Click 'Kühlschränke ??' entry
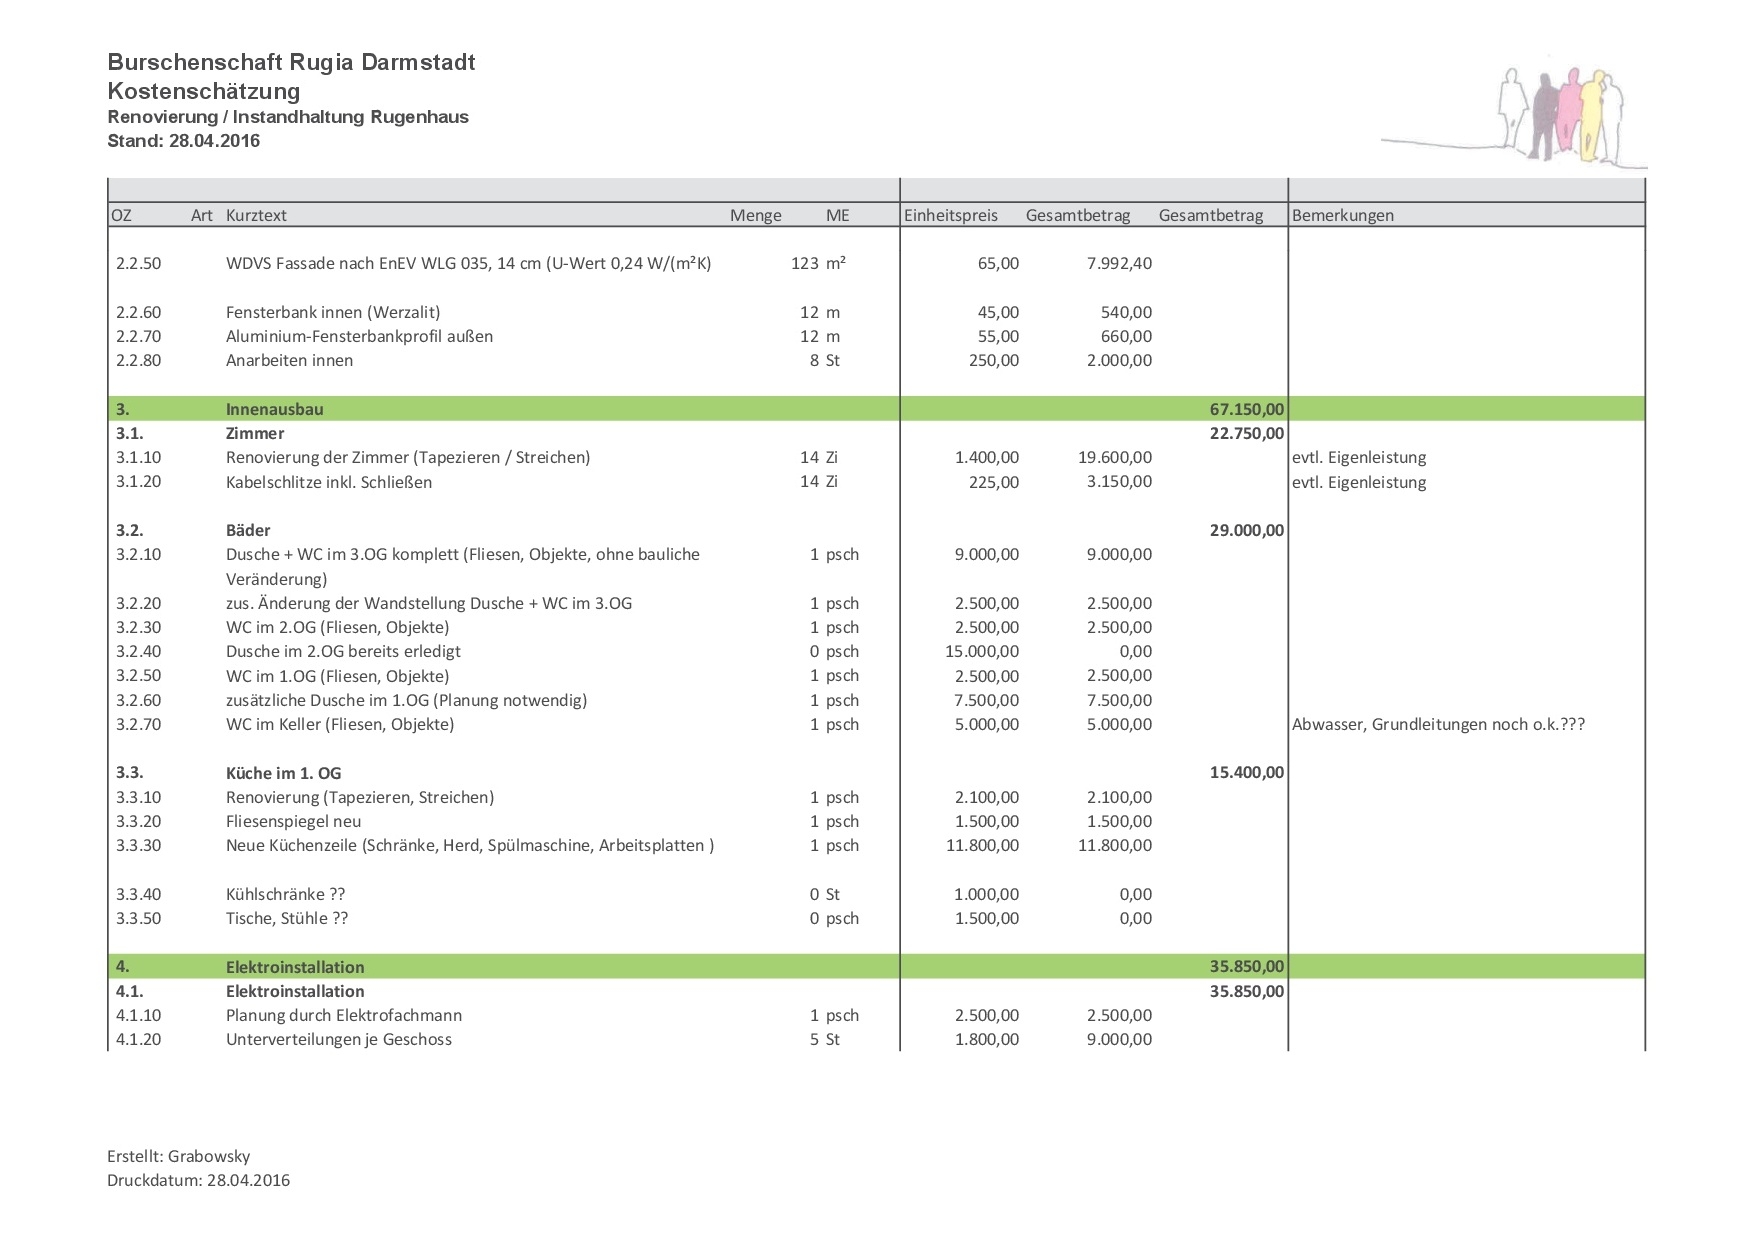This screenshot has width=1754, height=1240. coord(285,895)
